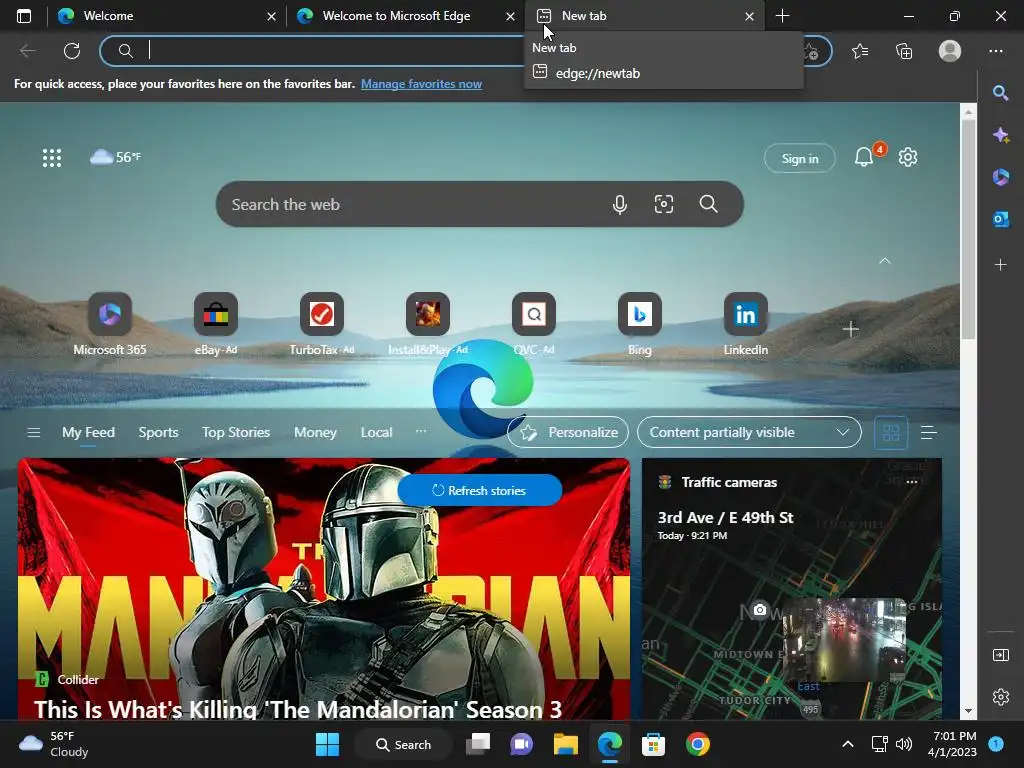Viewport: 1024px width, 768px height.
Task: Start visual search camera icon
Action: point(664,204)
